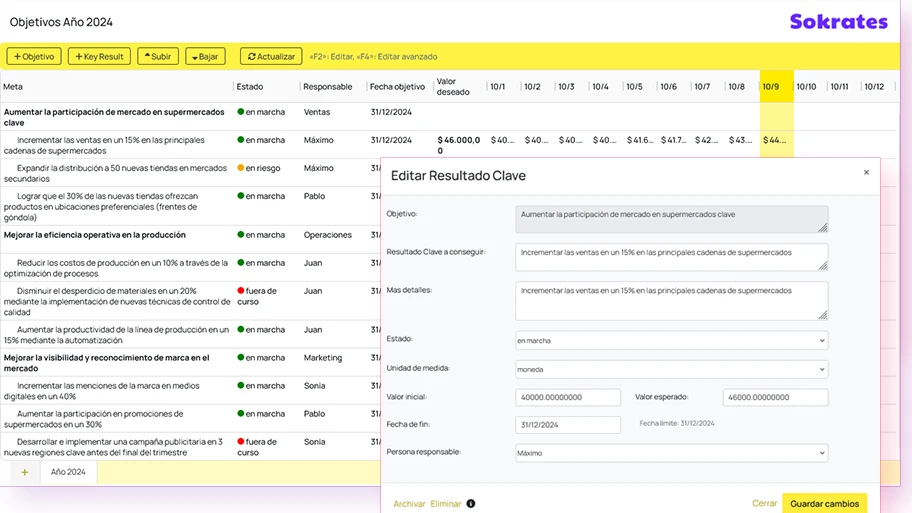Click the Subir button

coord(158,56)
